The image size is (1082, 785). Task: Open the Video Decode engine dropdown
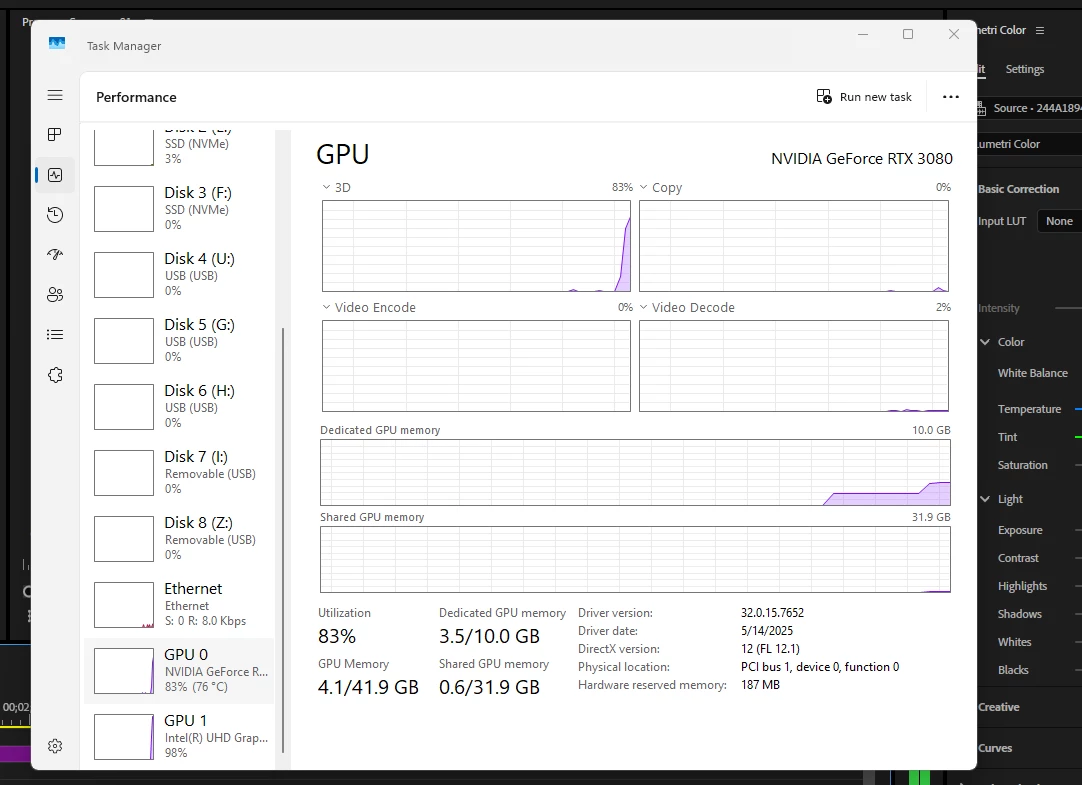(644, 307)
